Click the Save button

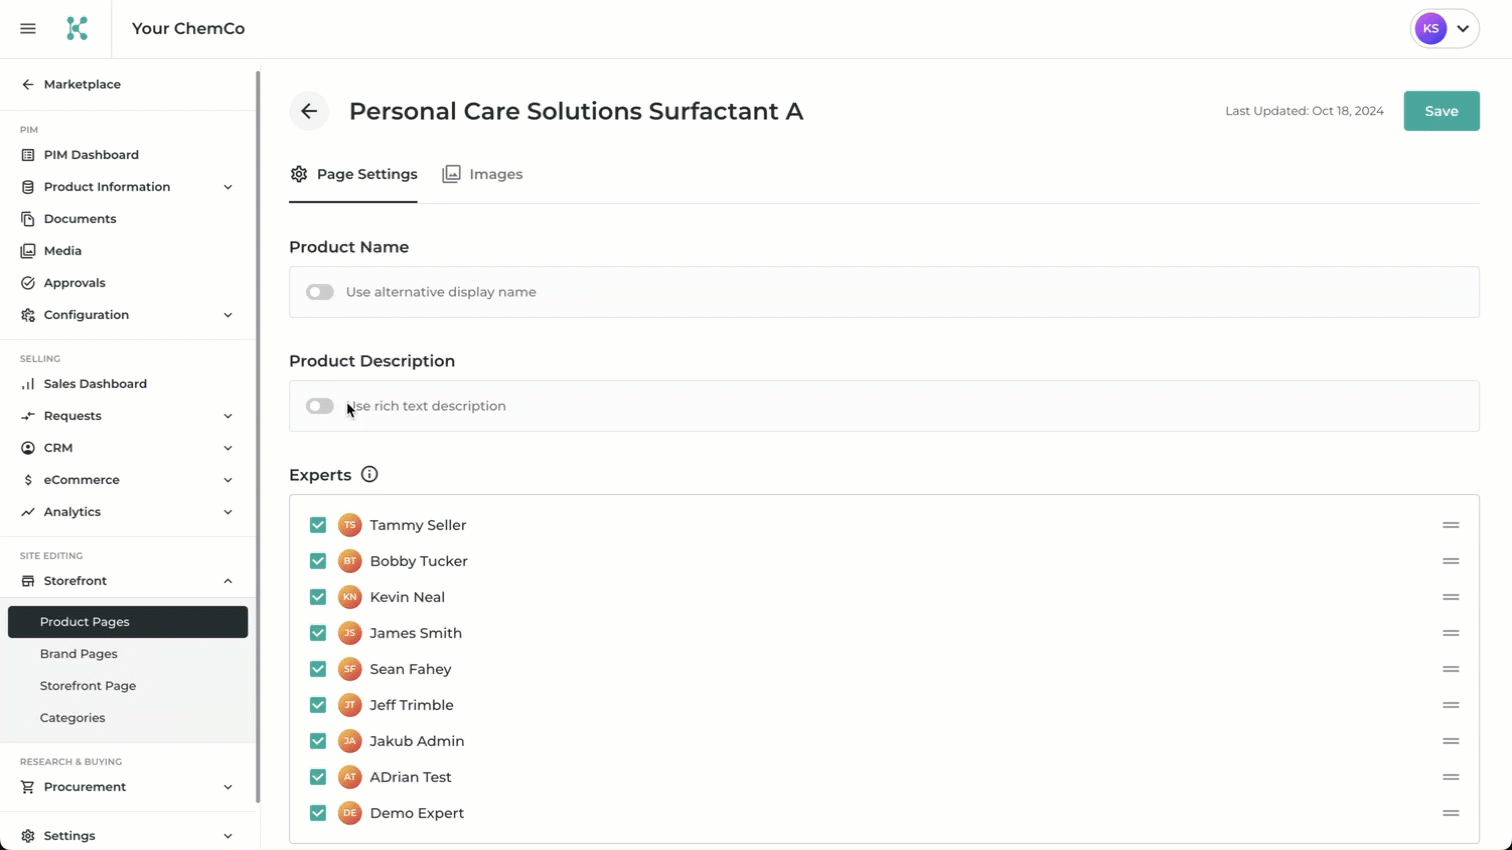(1441, 111)
